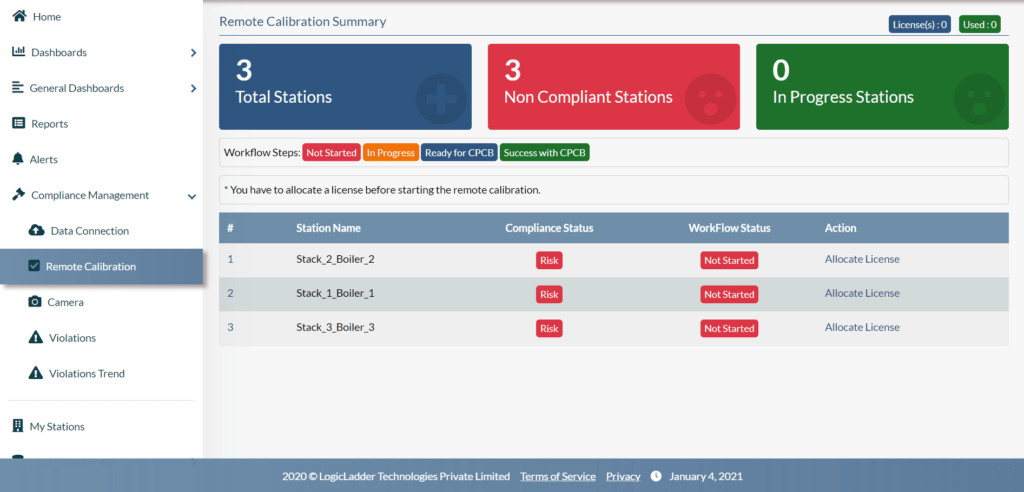Click the Remote Calibration Summary heading
This screenshot has height=492, width=1024.
pyautogui.click(x=302, y=22)
